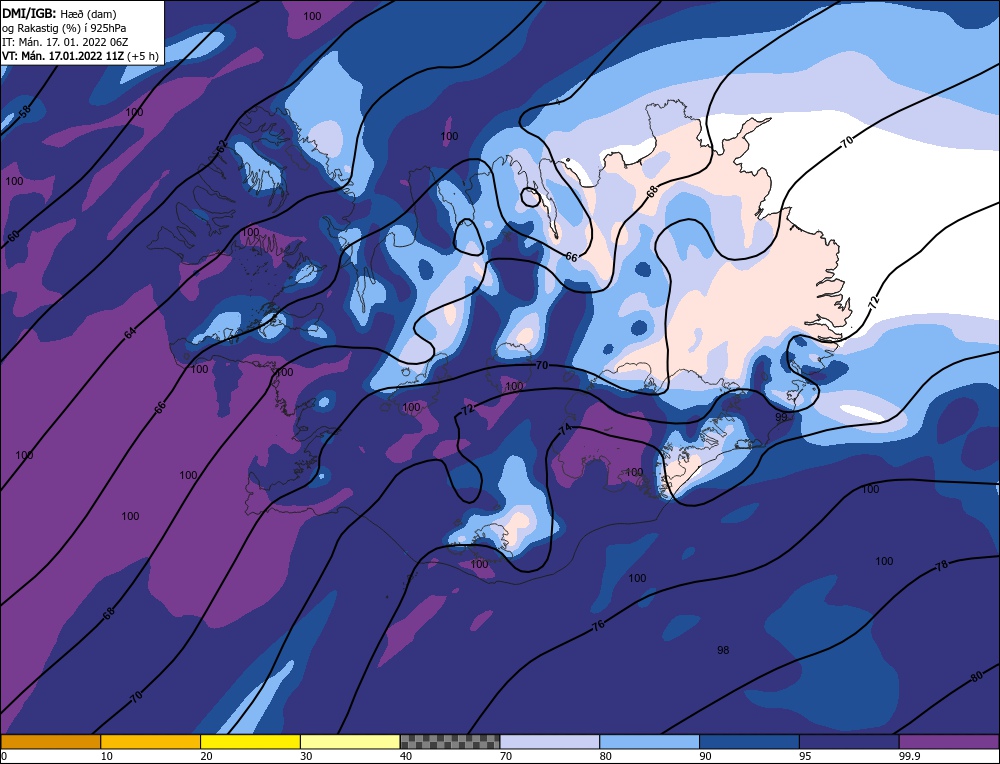Click the 'og Rakastig (%) í 925hPa' line
The width and height of the screenshot is (1000, 764).
pos(64,28)
